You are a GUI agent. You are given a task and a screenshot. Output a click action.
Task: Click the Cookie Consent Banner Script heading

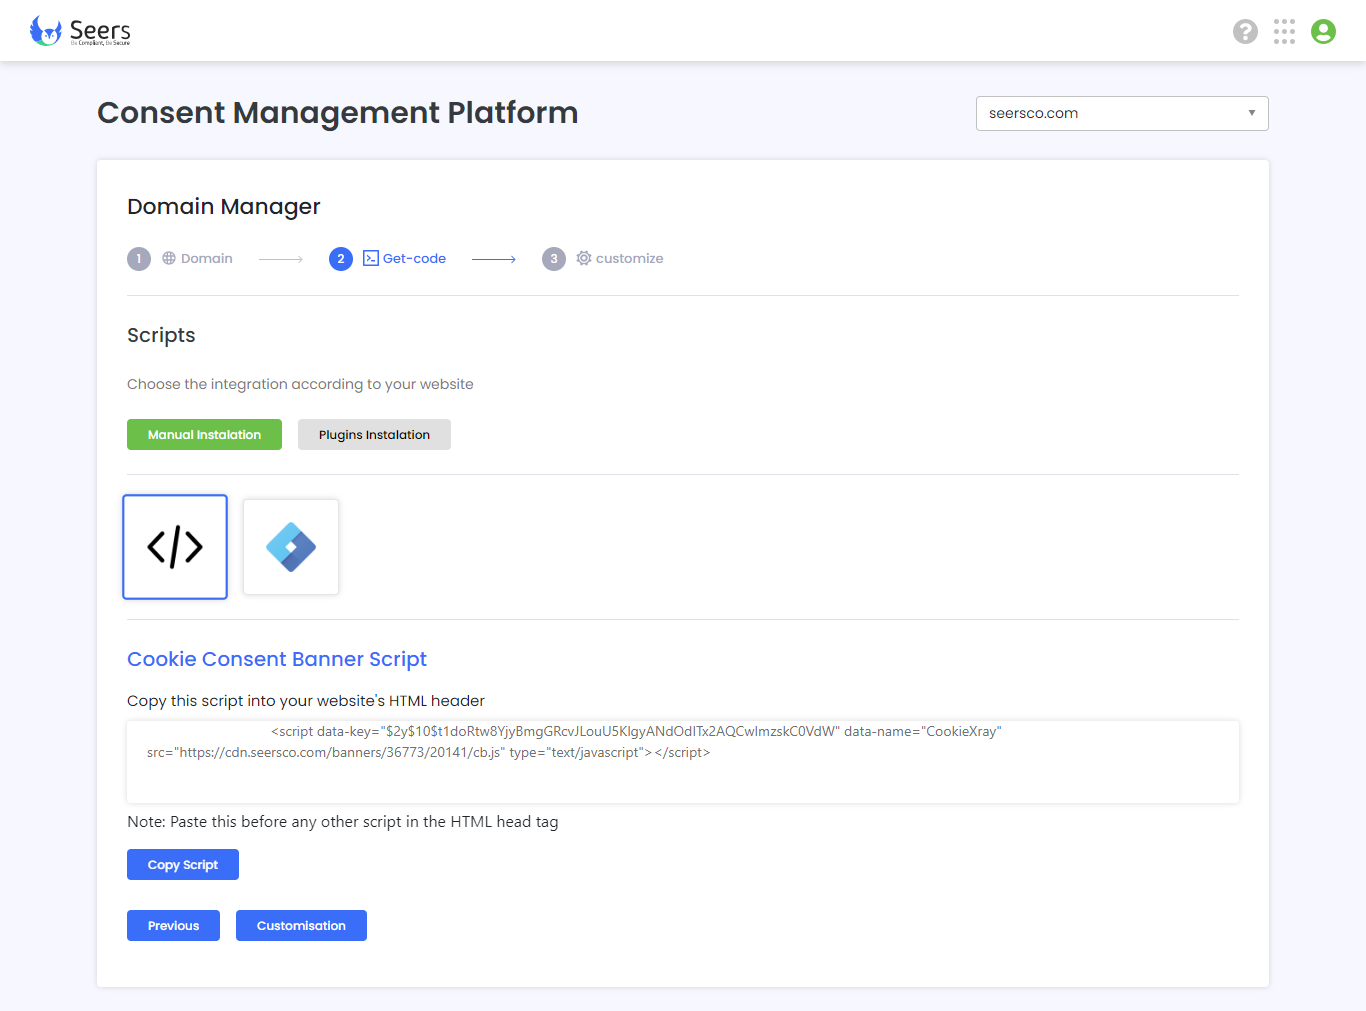(277, 659)
